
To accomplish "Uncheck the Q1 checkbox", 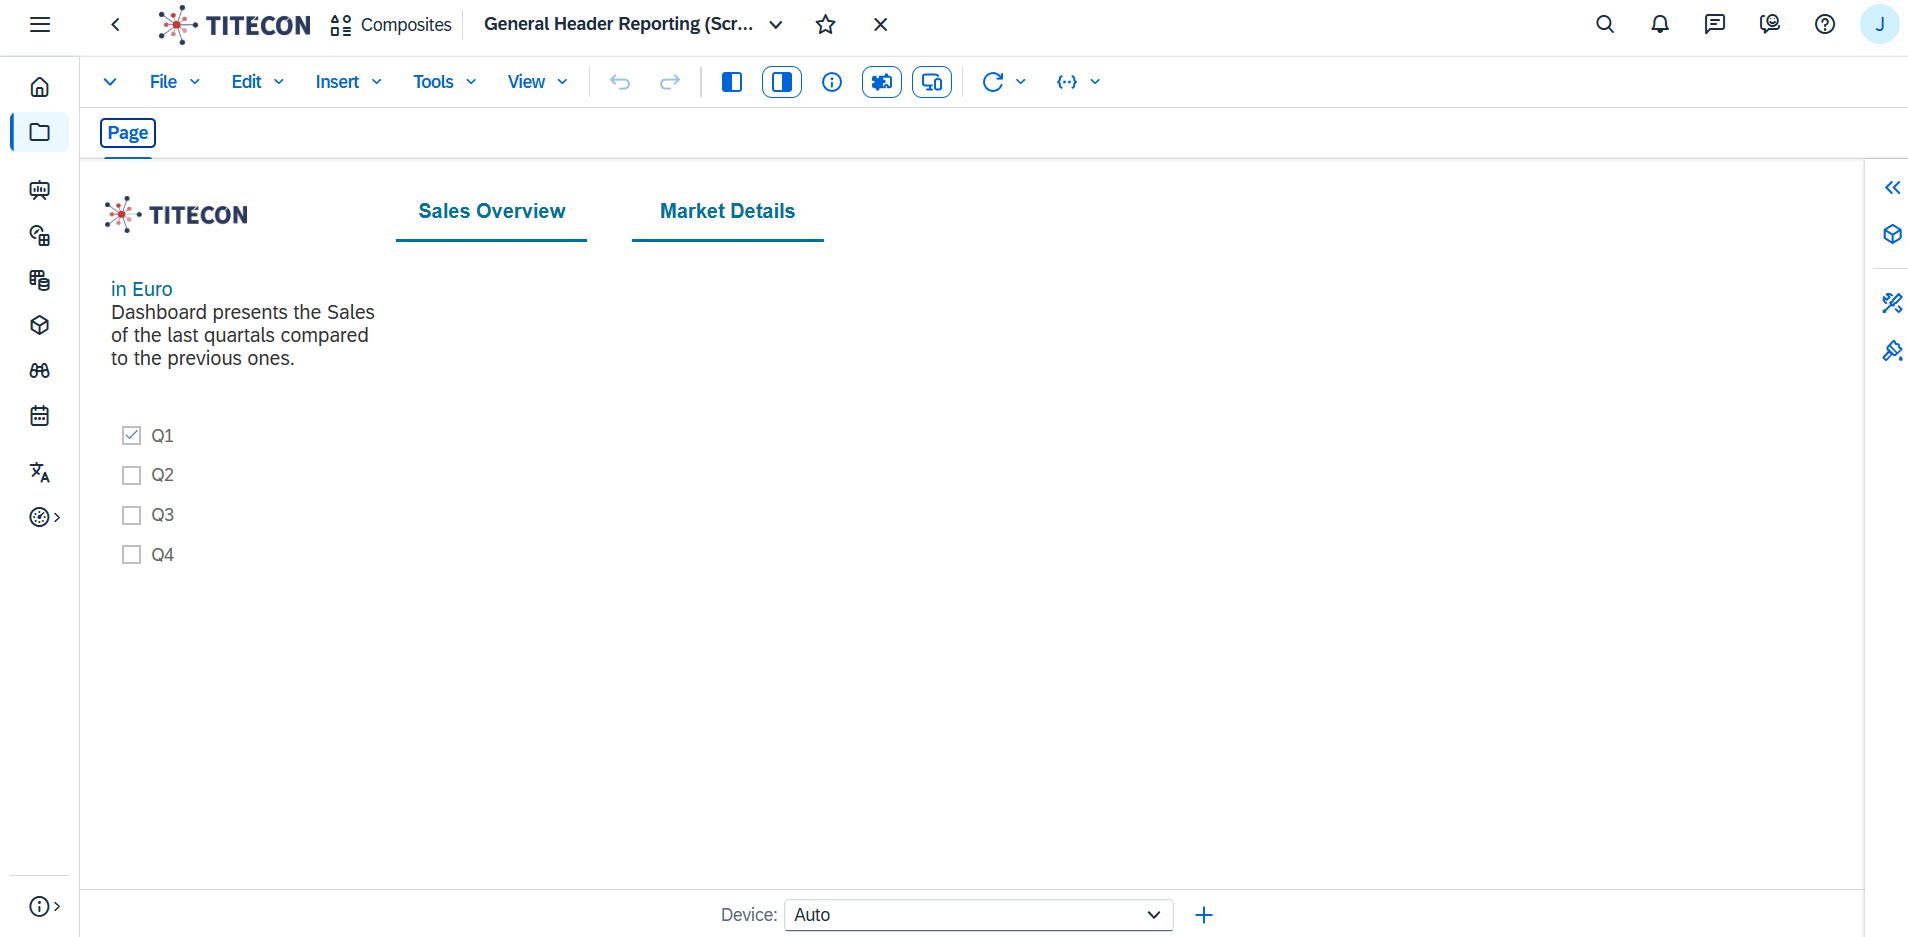I will click(131, 435).
